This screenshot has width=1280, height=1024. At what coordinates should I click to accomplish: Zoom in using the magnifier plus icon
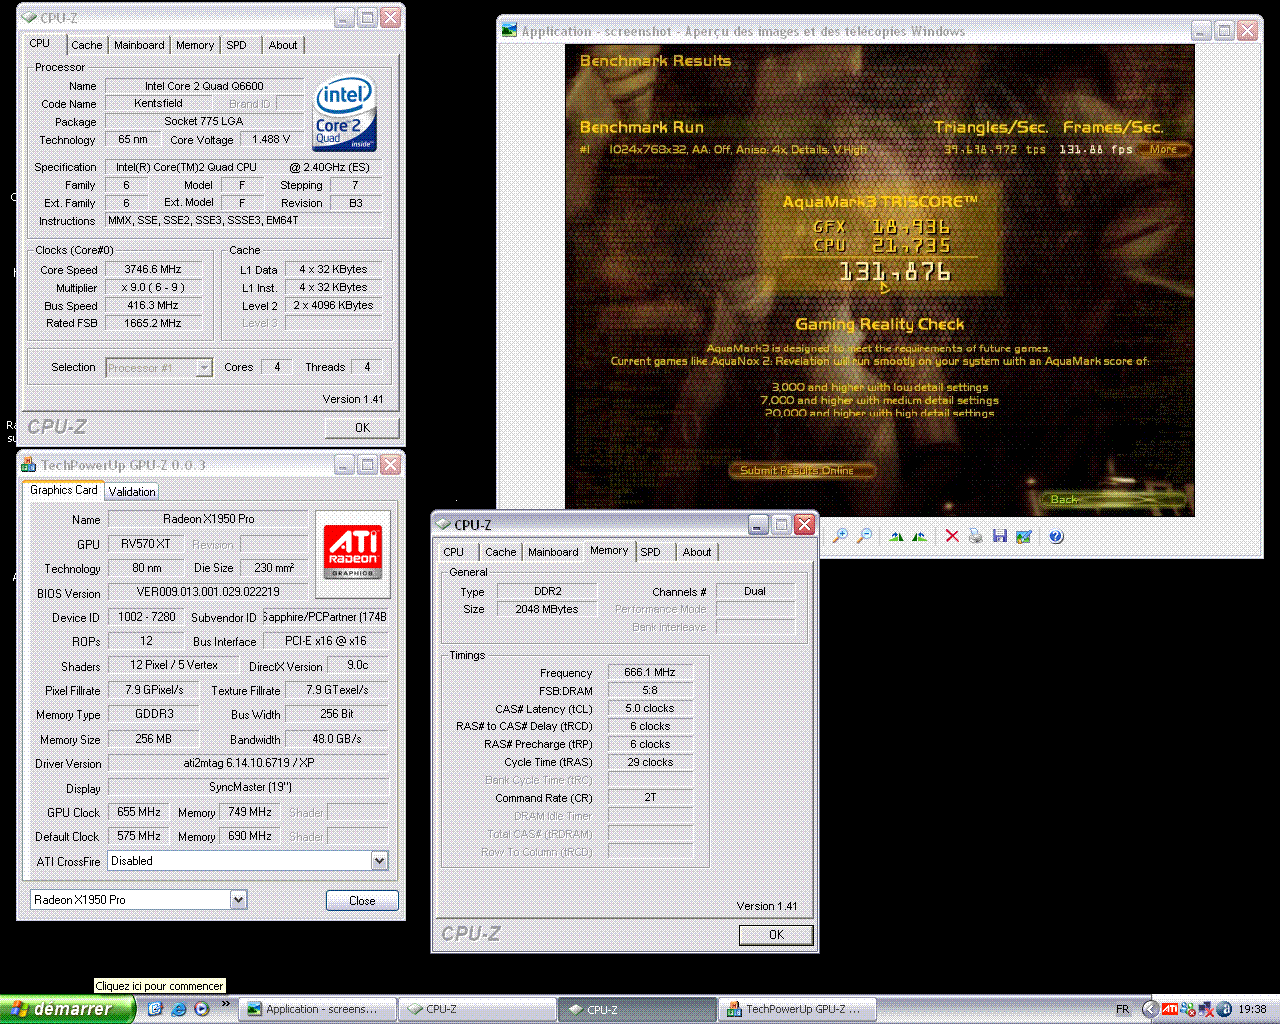[840, 536]
